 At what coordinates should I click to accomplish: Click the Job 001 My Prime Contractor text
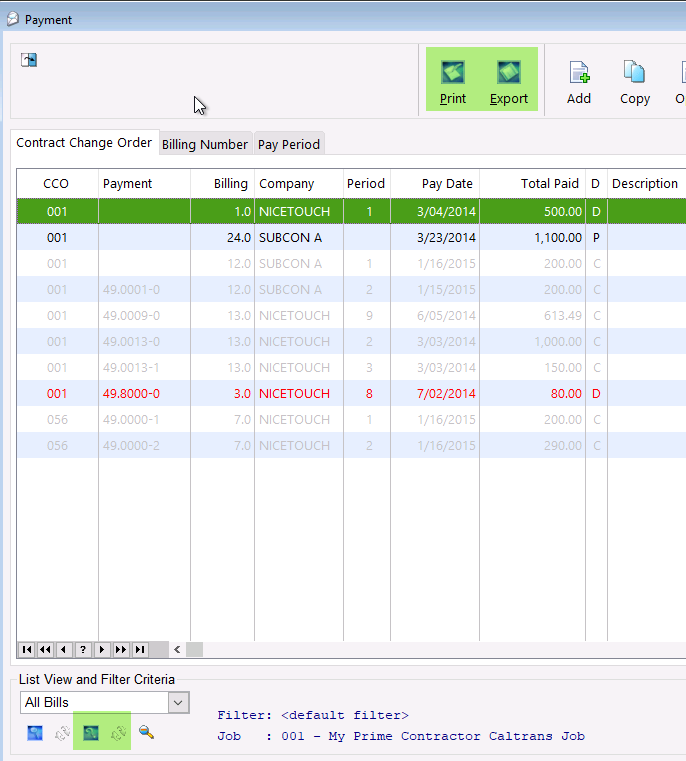click(401, 736)
